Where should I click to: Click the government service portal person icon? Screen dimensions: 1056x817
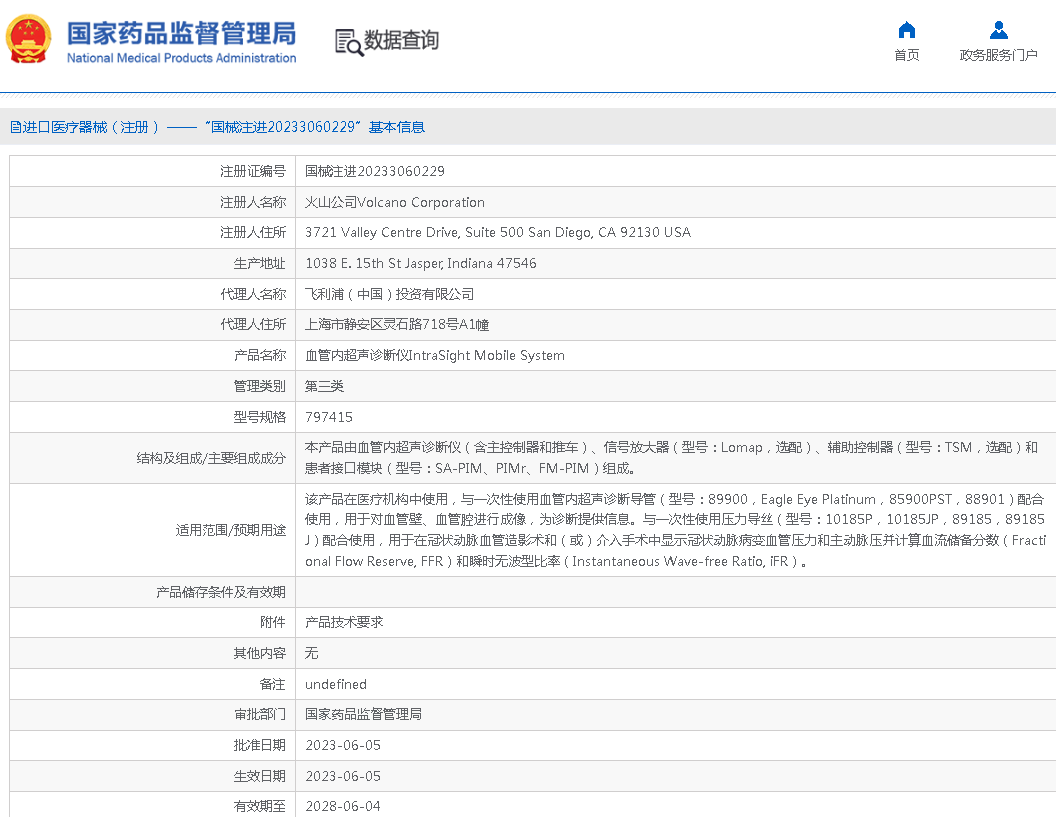pos(998,30)
